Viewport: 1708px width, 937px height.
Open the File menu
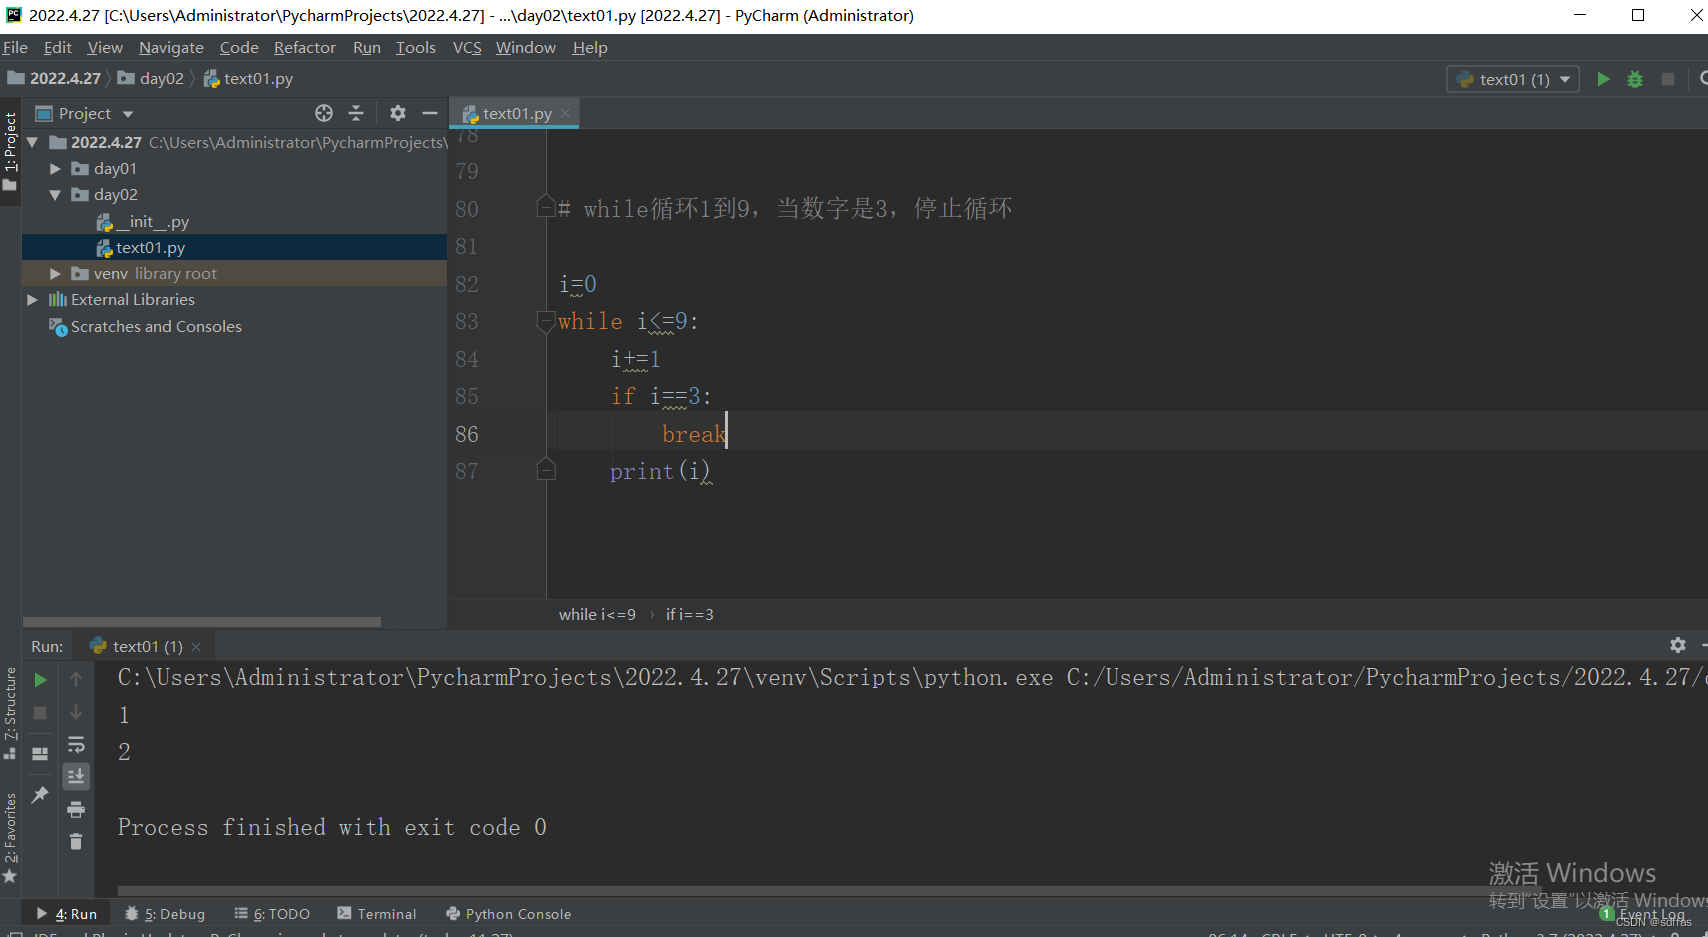(x=15, y=47)
